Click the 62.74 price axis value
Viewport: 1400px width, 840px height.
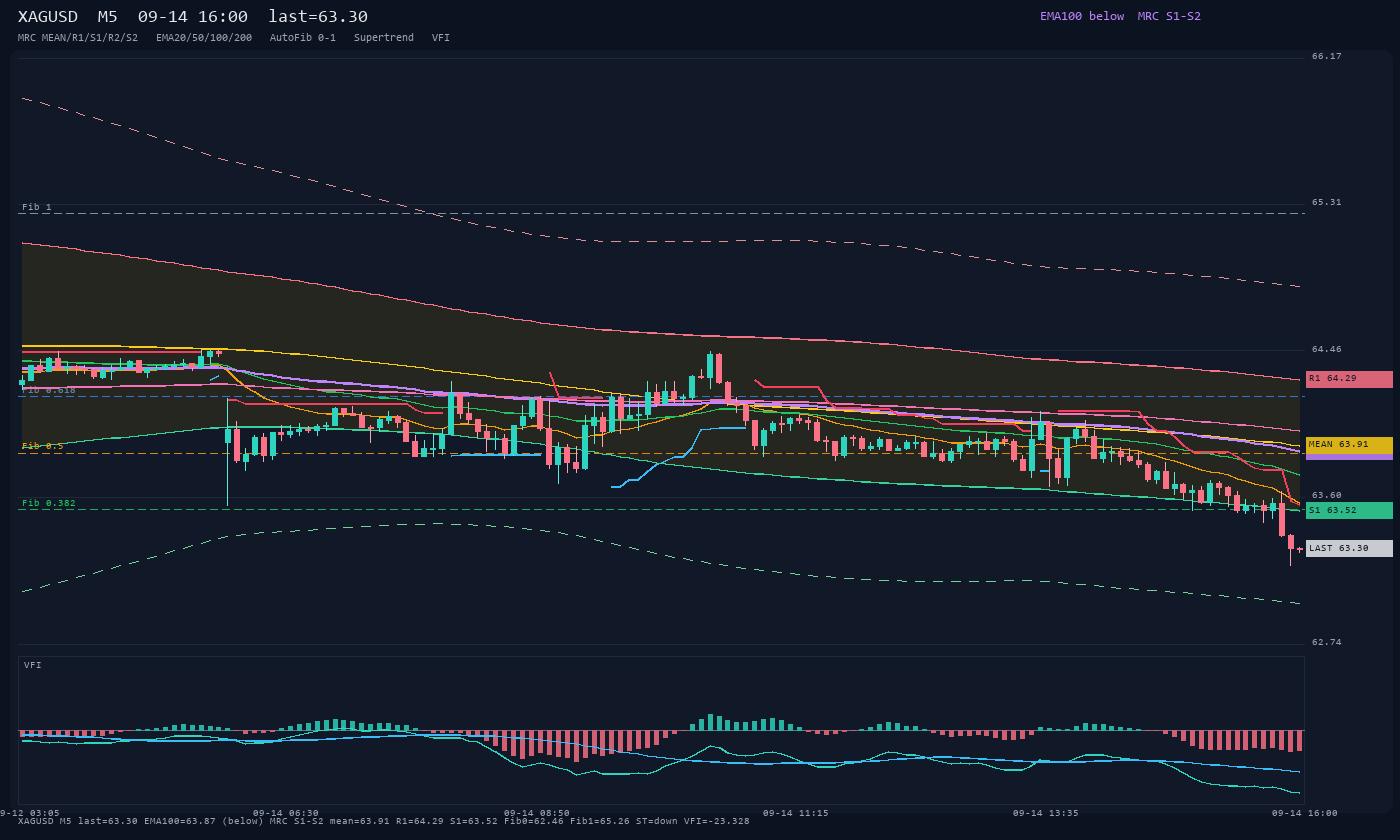pyautogui.click(x=1327, y=642)
